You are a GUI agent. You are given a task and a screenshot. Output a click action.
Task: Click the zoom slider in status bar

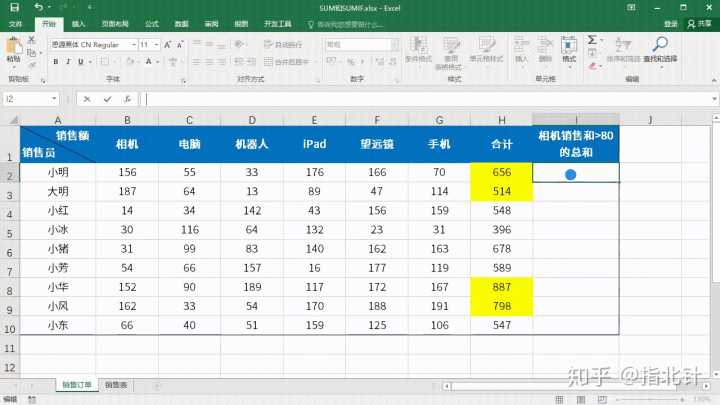click(649, 399)
